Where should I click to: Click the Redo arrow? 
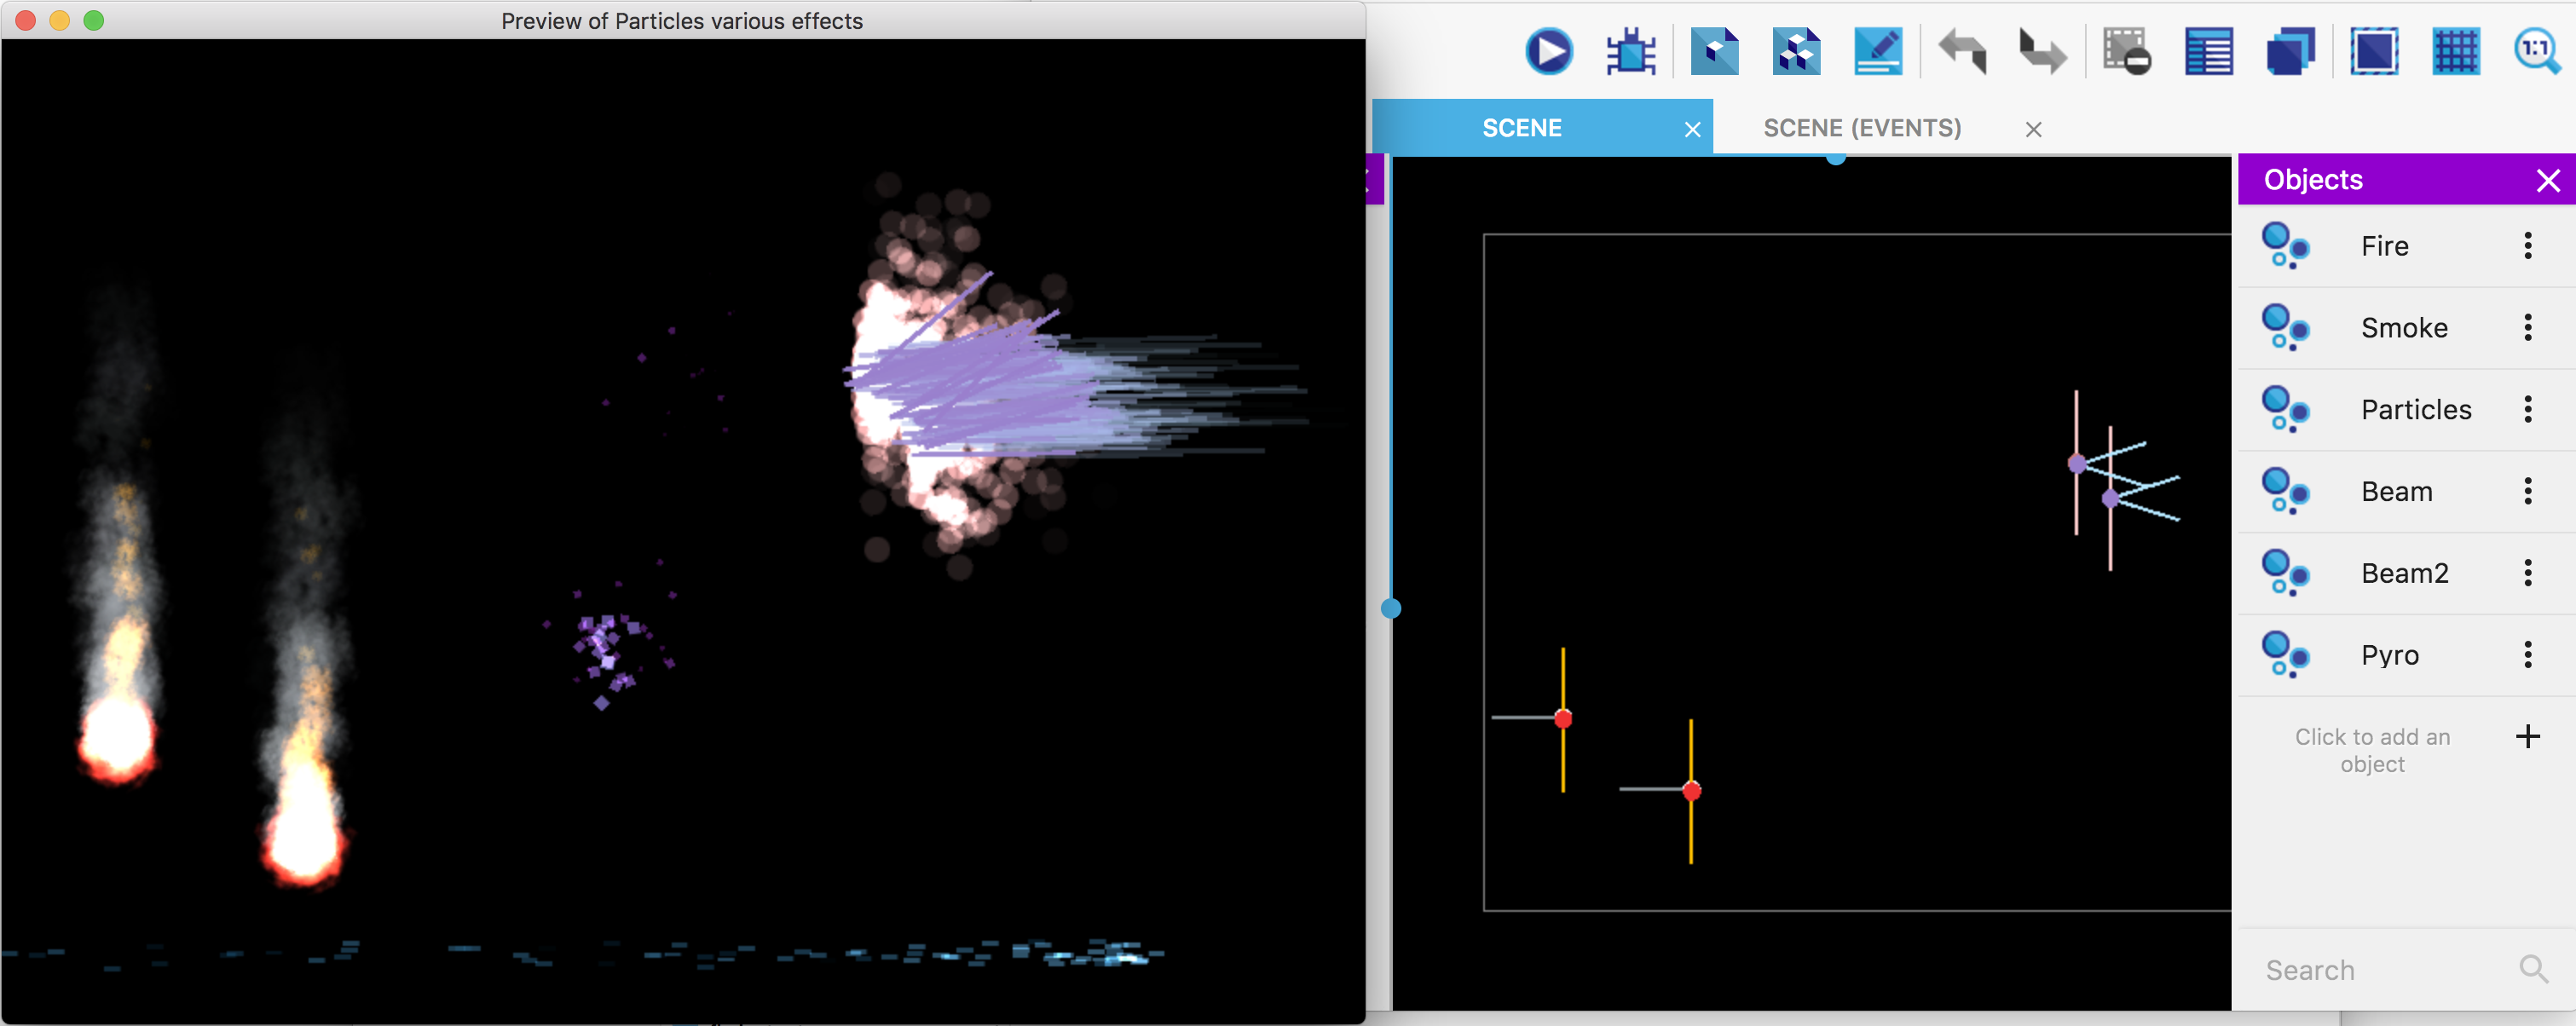point(2042,51)
